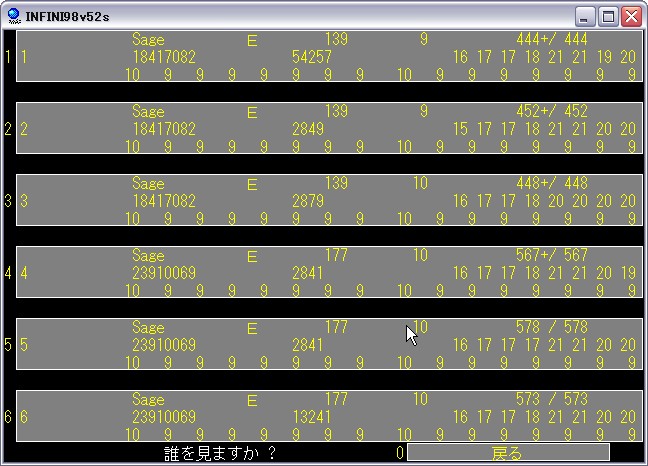Click the 戻る (back) button

click(x=508, y=453)
